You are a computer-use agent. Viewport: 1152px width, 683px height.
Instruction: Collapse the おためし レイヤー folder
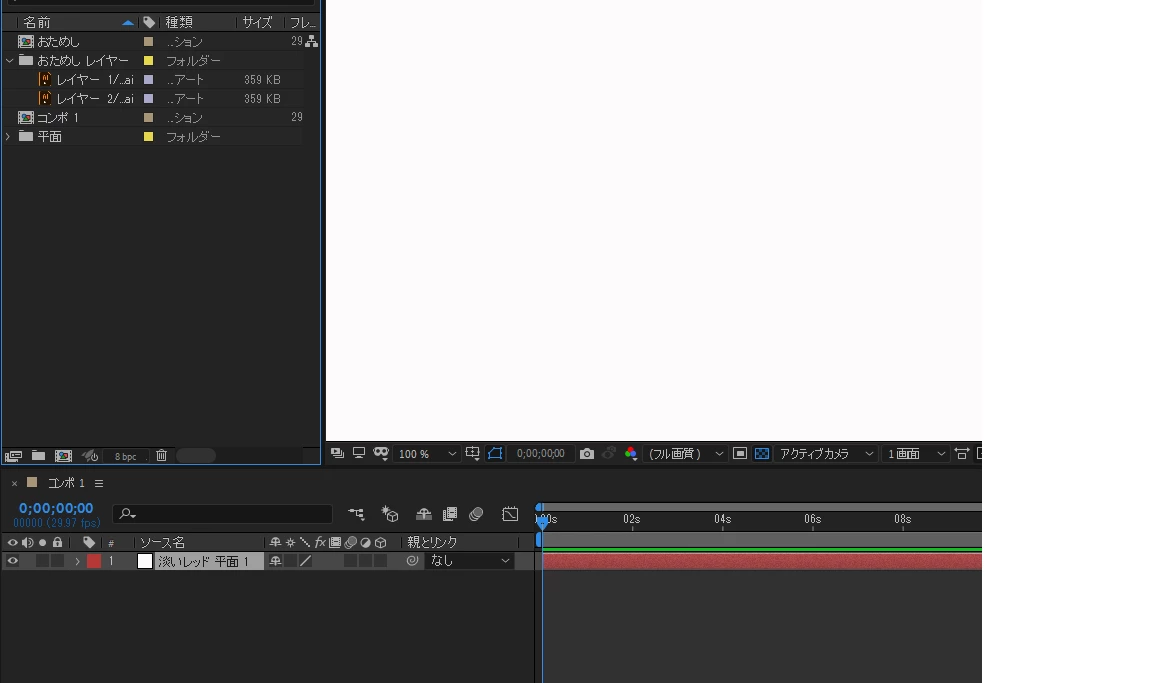[10, 61]
